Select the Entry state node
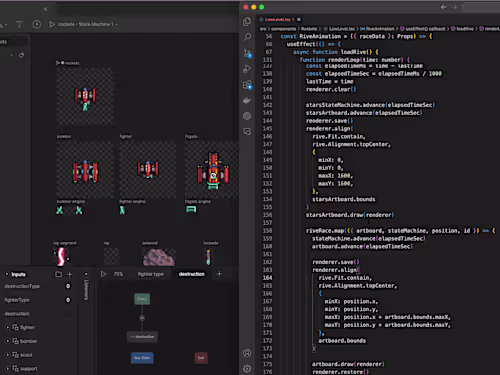Viewport: 500px width, 375px height. click(x=142, y=299)
